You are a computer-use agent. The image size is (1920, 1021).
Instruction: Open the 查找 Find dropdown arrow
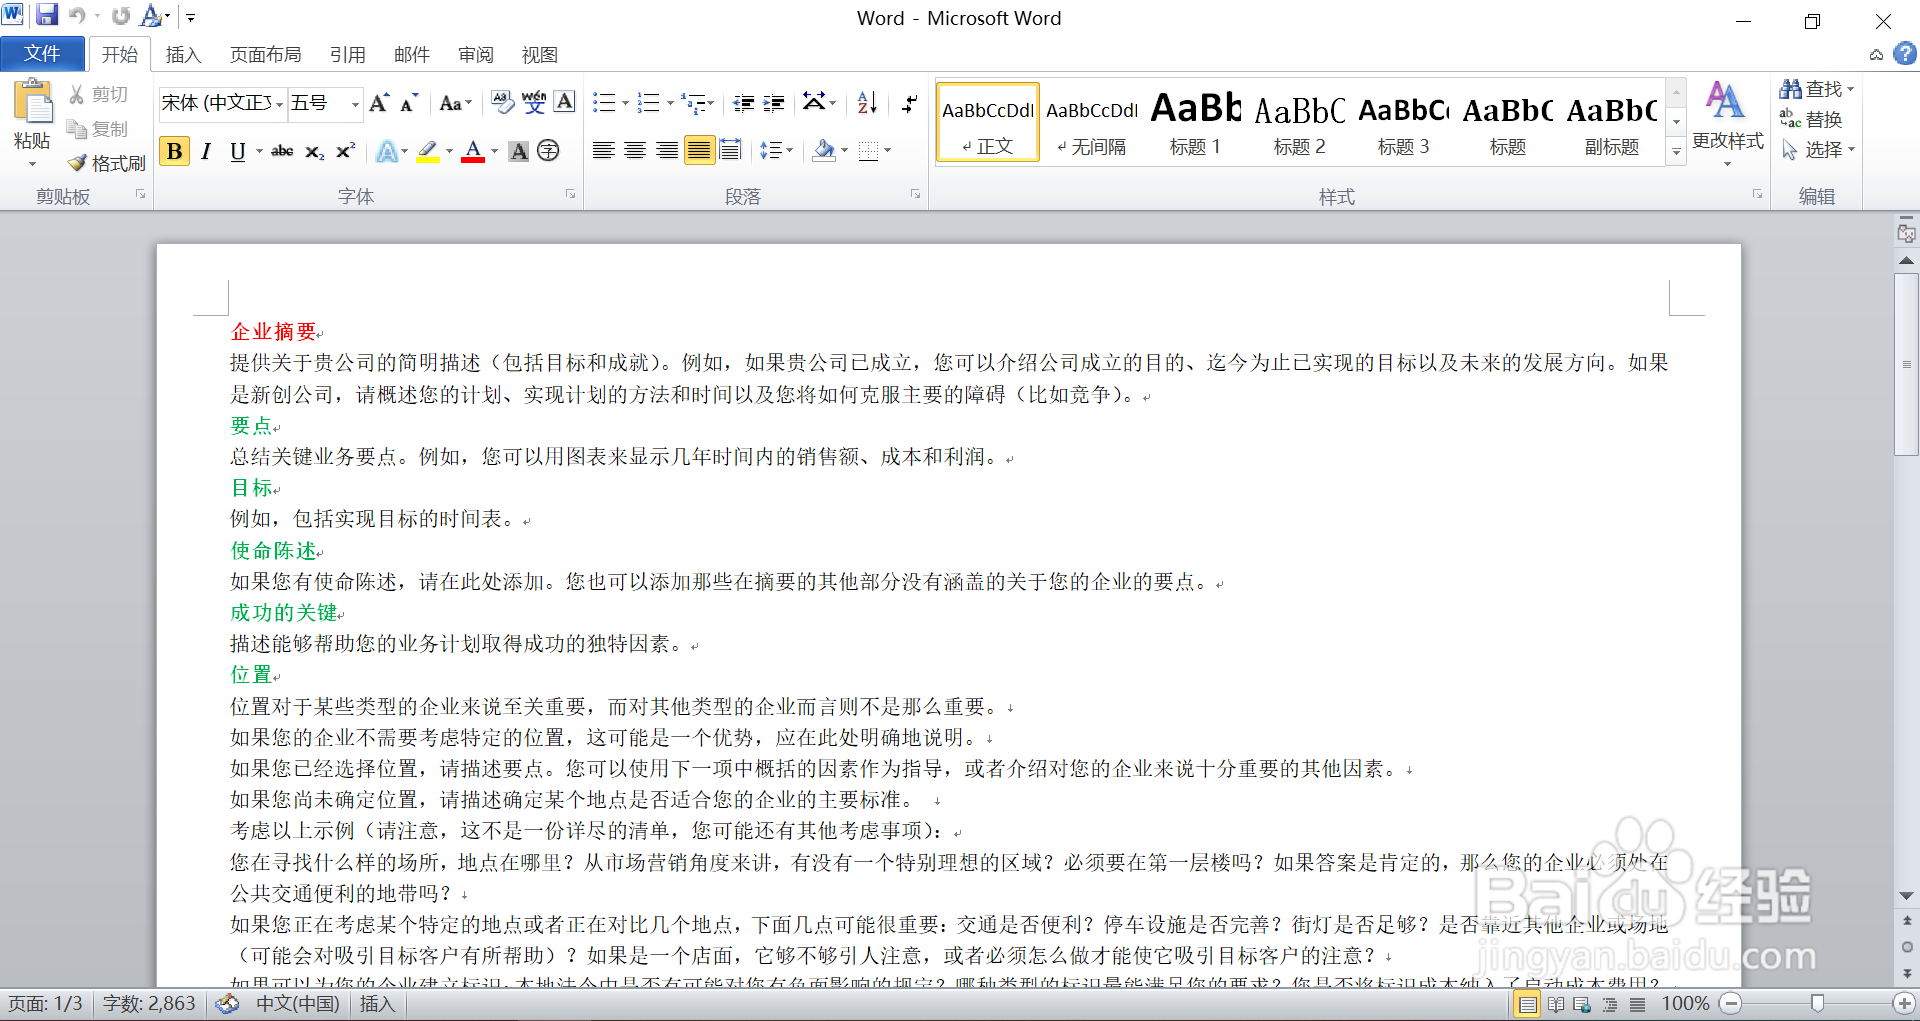pos(1851,89)
